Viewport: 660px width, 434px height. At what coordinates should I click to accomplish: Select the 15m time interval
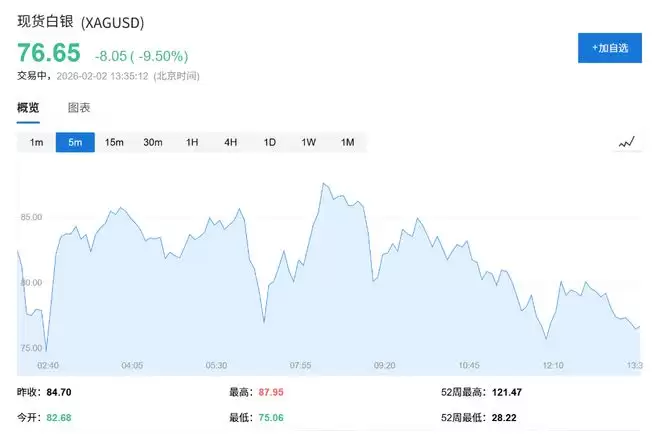pos(114,142)
